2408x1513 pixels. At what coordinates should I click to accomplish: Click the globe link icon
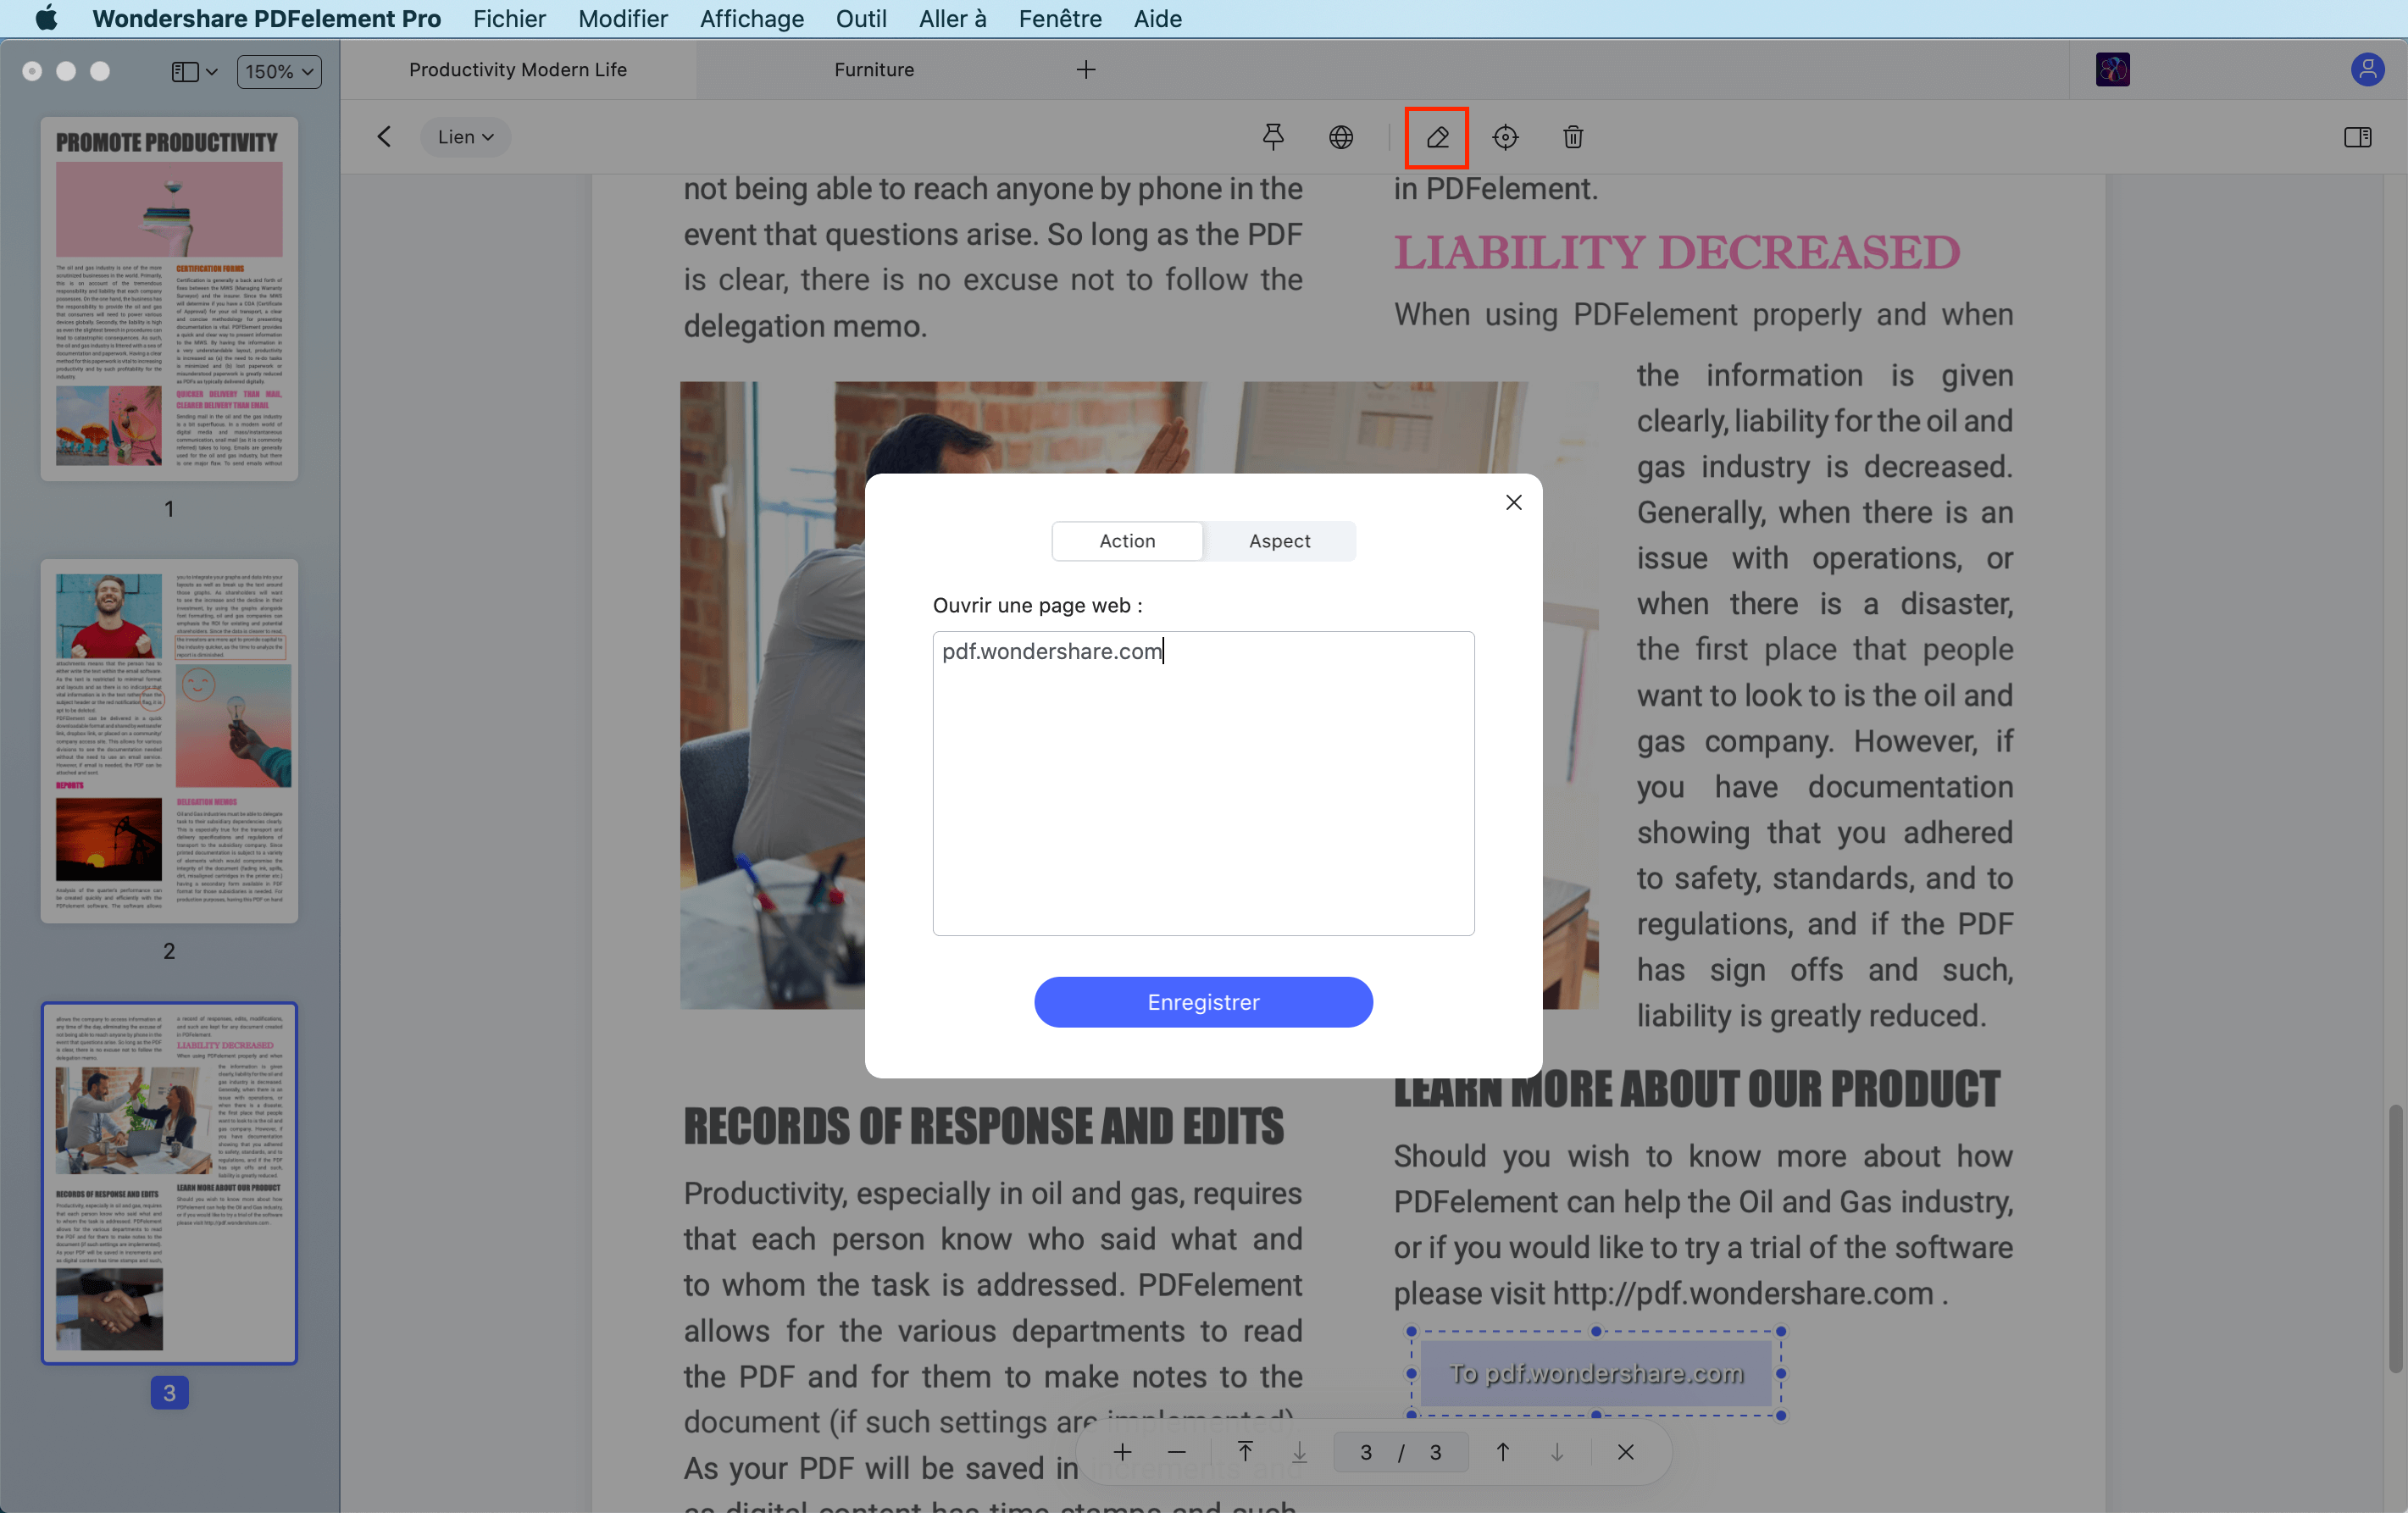tap(1341, 137)
